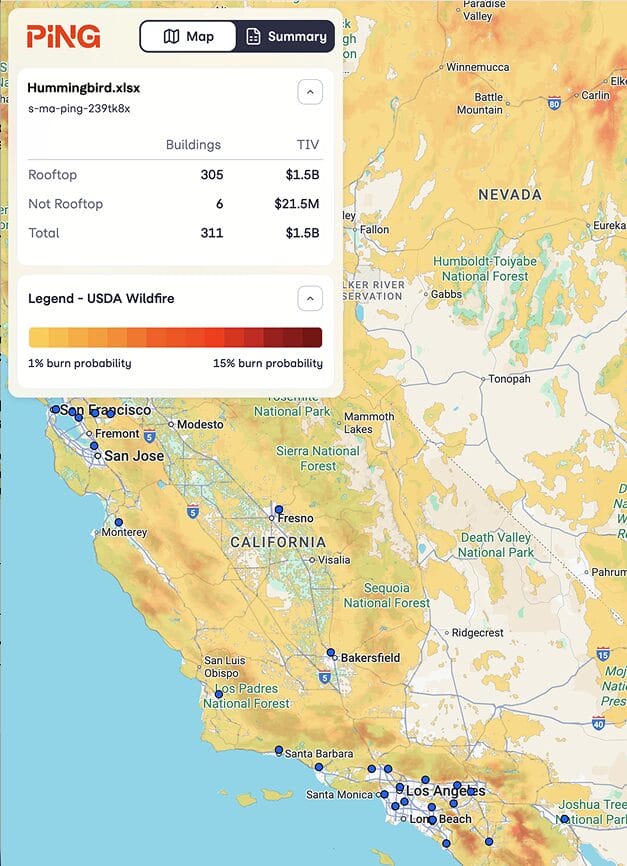Select the building marker at Fresno
The height and width of the screenshot is (866, 627).
[x=278, y=510]
